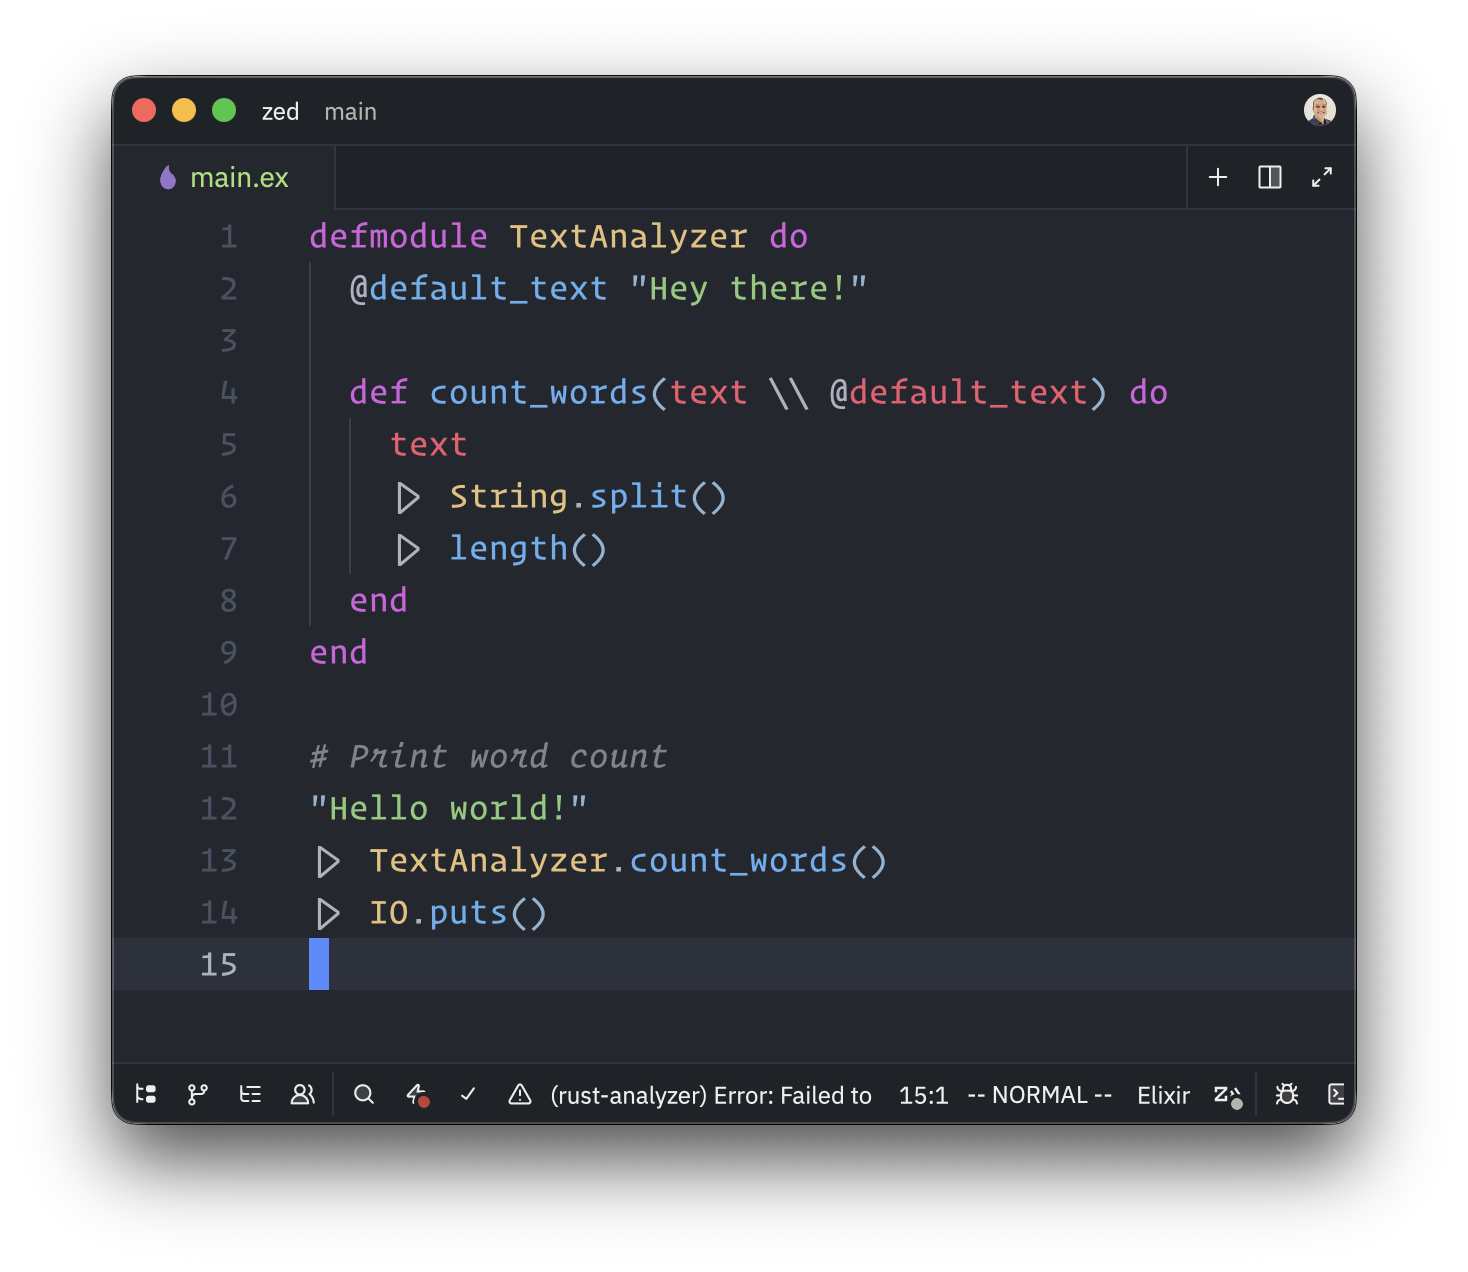
Task: Click the word defmodule on line 1
Action: [398, 236]
